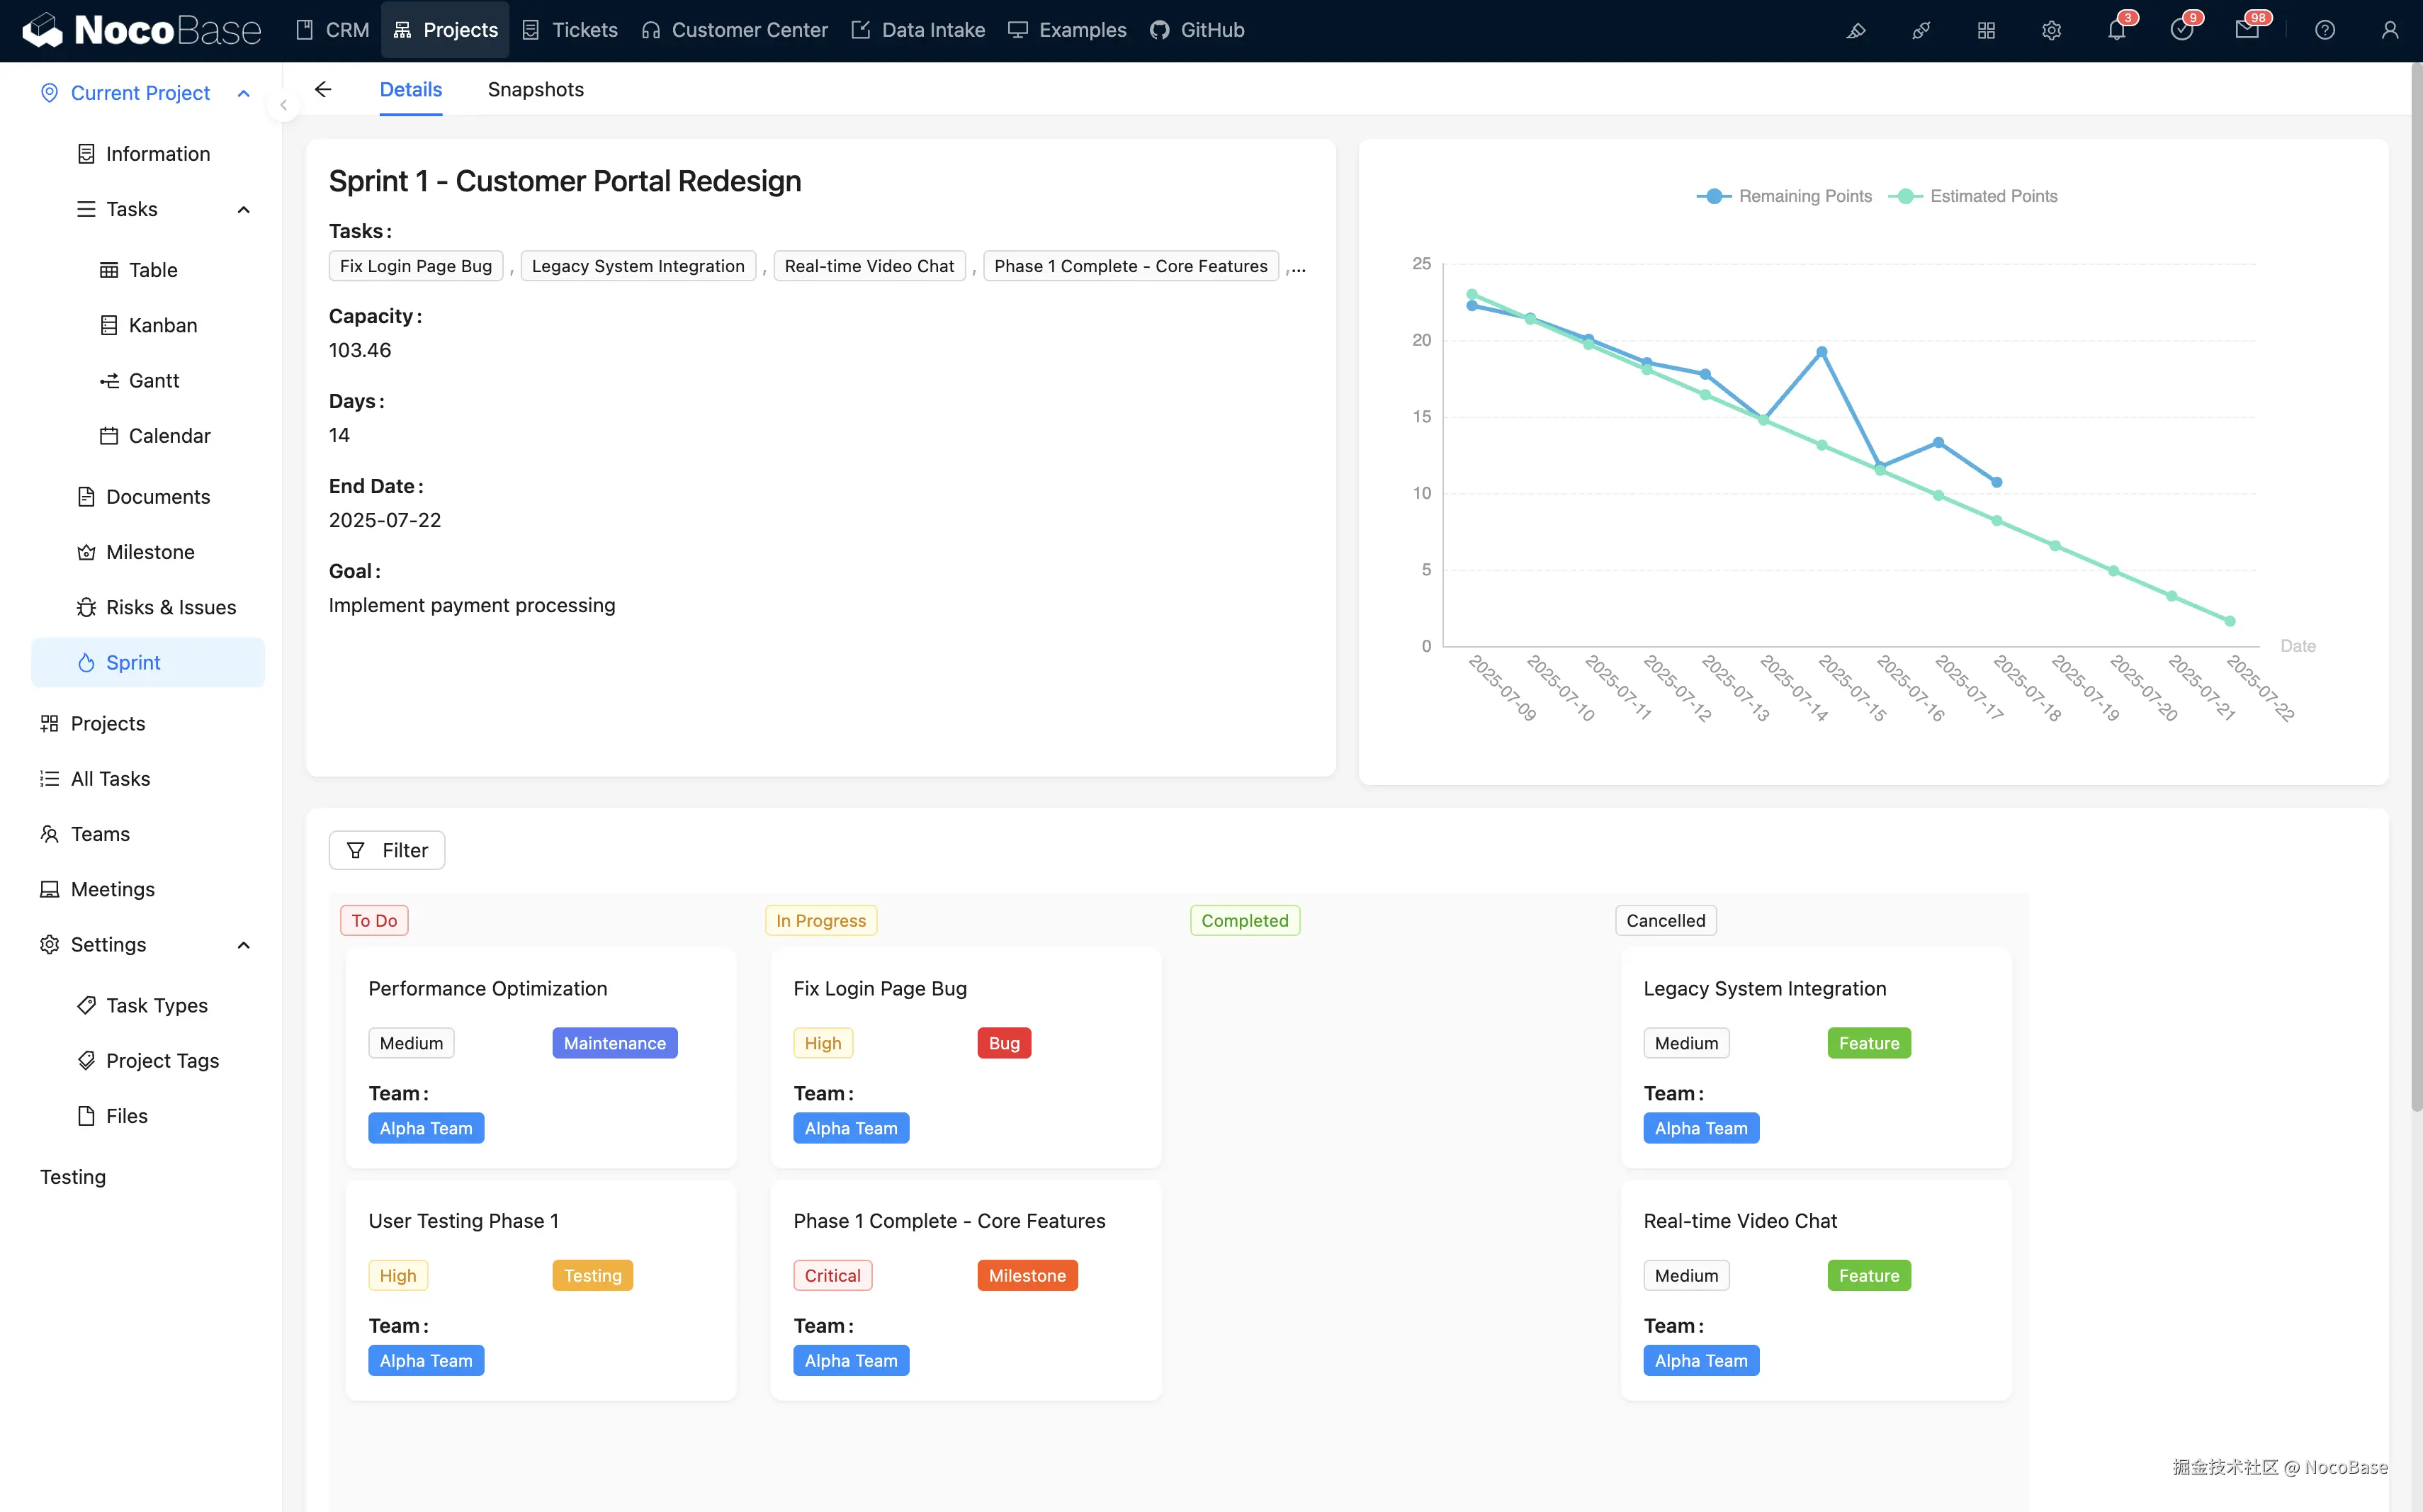Click the Filter button
The height and width of the screenshot is (1512, 2423).
[387, 850]
